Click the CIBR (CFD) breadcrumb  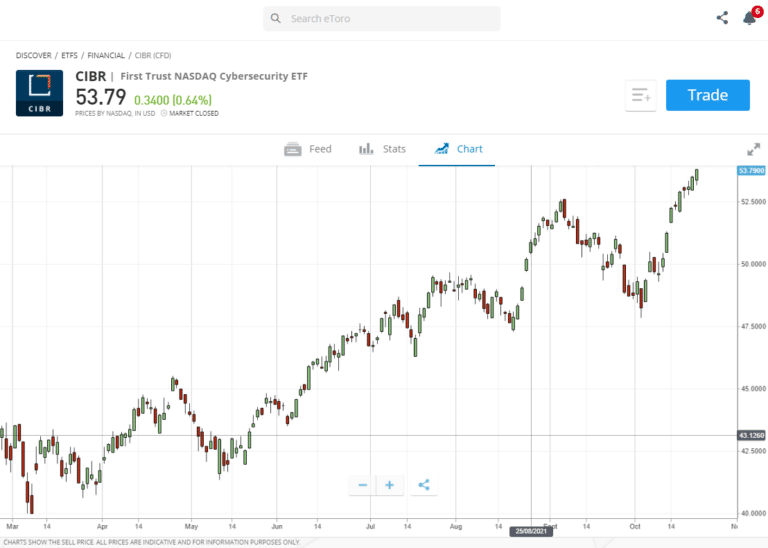tap(153, 55)
